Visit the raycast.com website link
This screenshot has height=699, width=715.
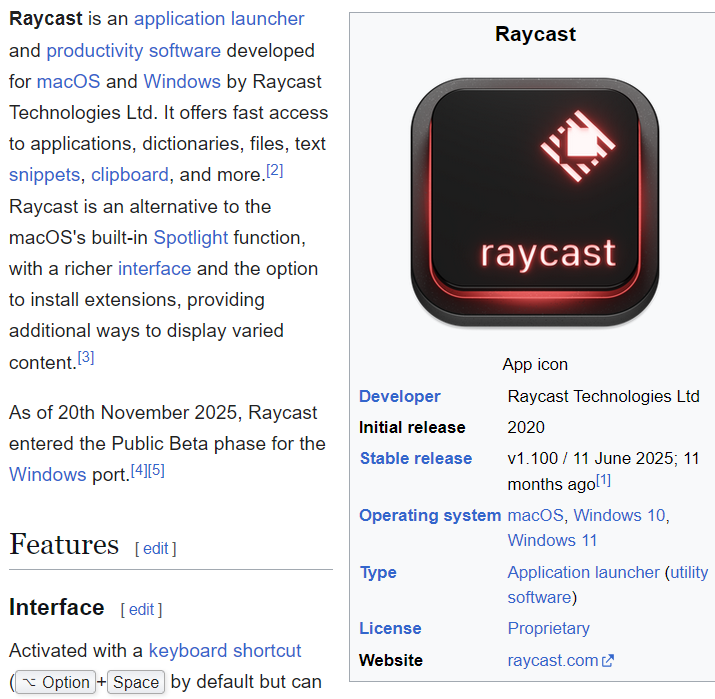553,661
